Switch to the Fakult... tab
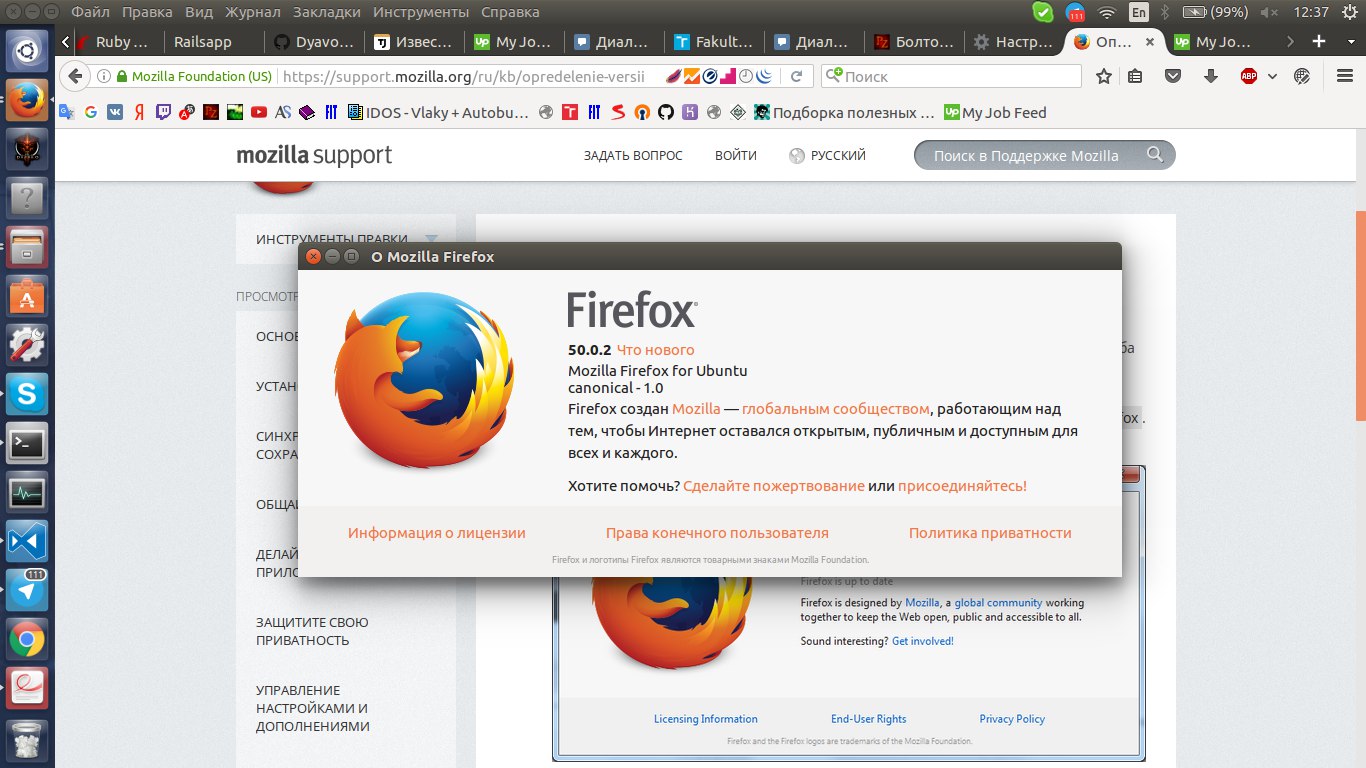Viewport: 1366px width, 768px height. click(714, 42)
